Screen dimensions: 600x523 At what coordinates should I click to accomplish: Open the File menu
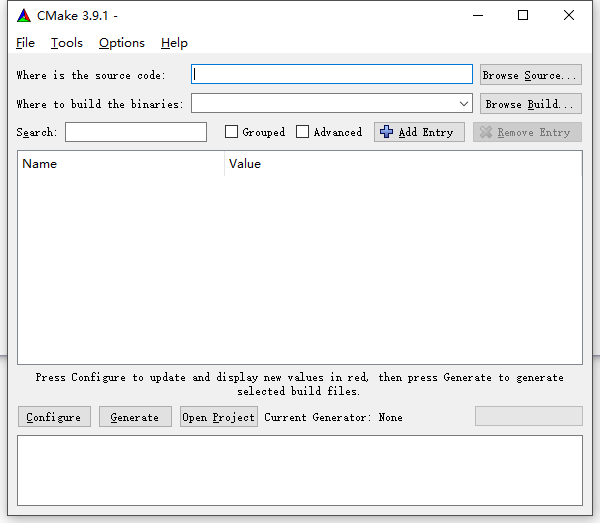pyautogui.click(x=25, y=43)
